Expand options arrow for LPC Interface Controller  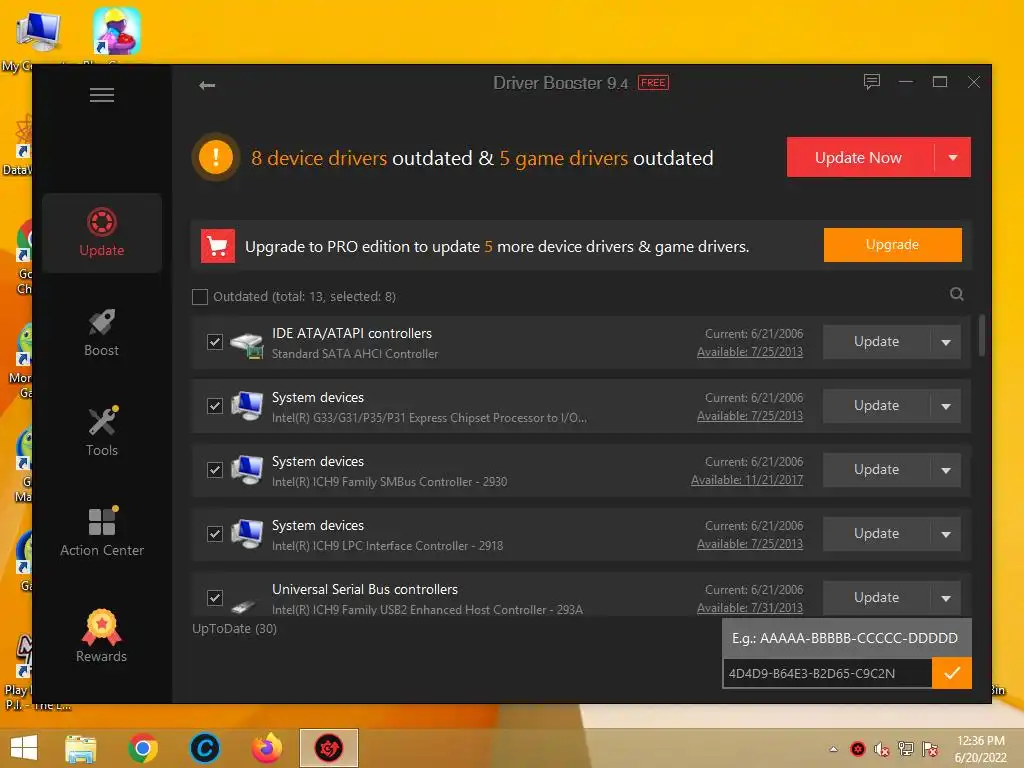point(946,534)
